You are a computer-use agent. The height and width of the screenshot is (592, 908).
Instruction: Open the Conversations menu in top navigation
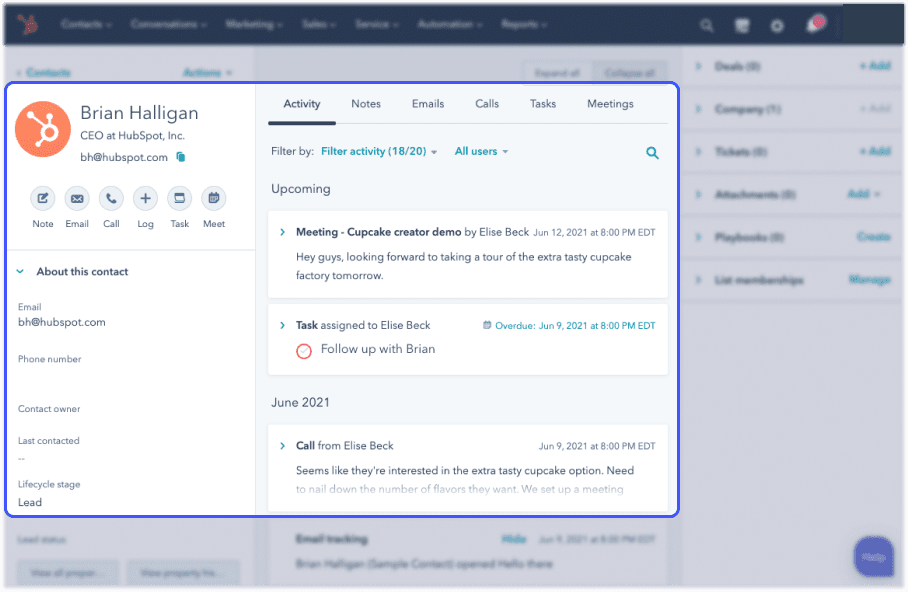click(x=168, y=24)
